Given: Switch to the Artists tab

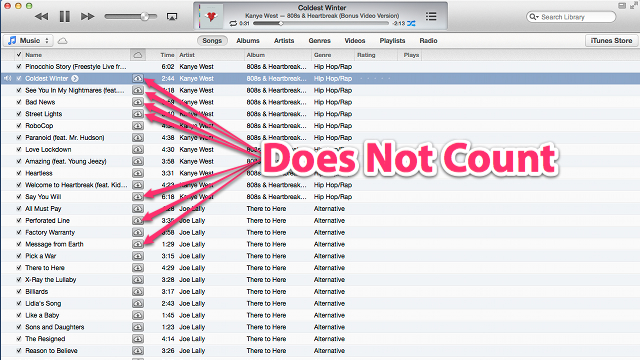Looking at the screenshot, I should point(284,41).
